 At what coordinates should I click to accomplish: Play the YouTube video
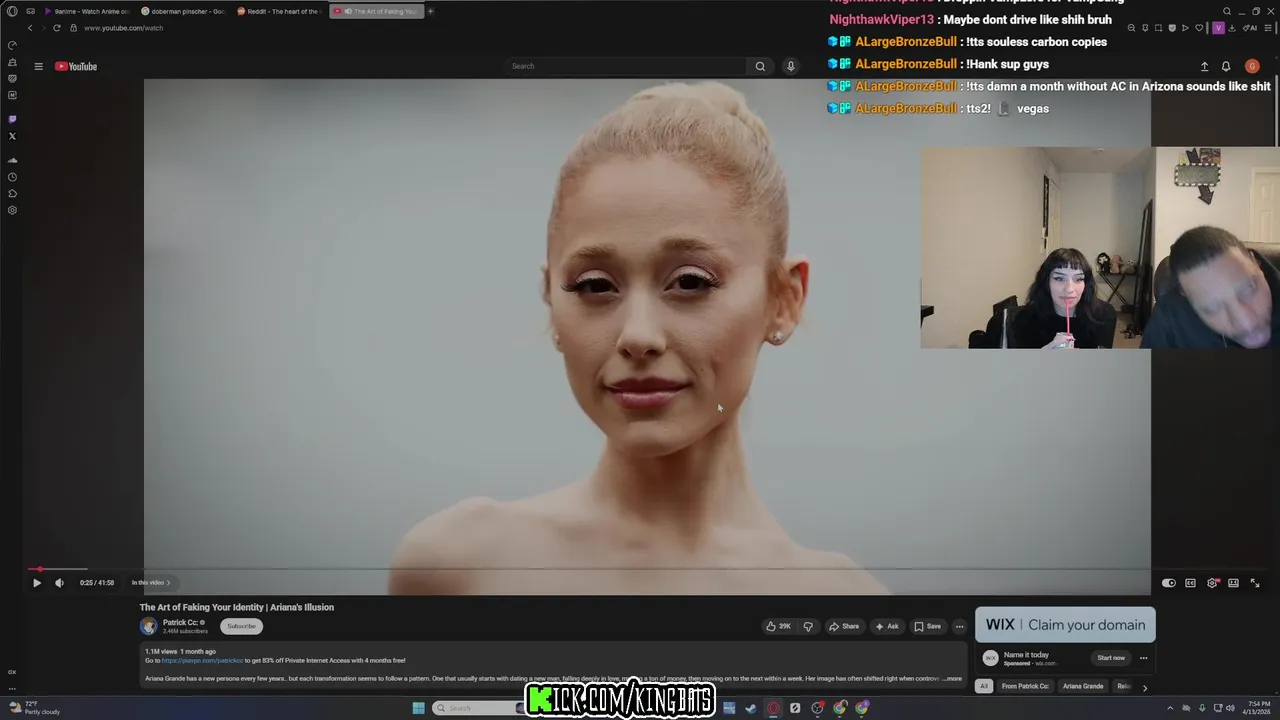click(37, 583)
